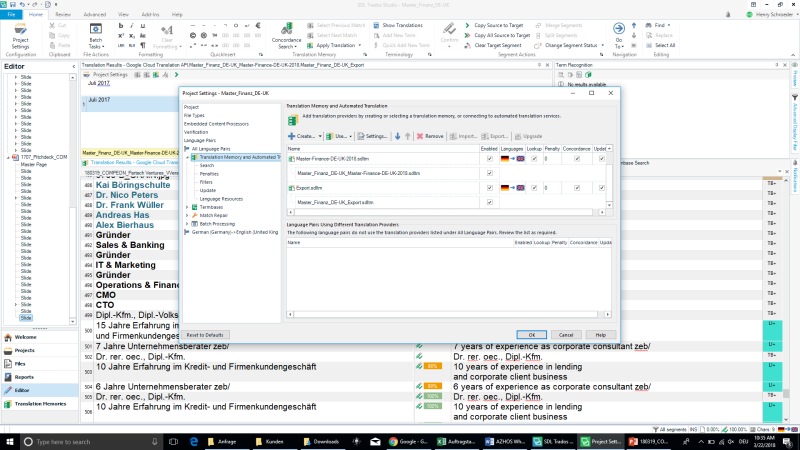Select Penalties in the settings tree
Image resolution: width=800 pixels, height=450 pixels.
(x=209, y=174)
